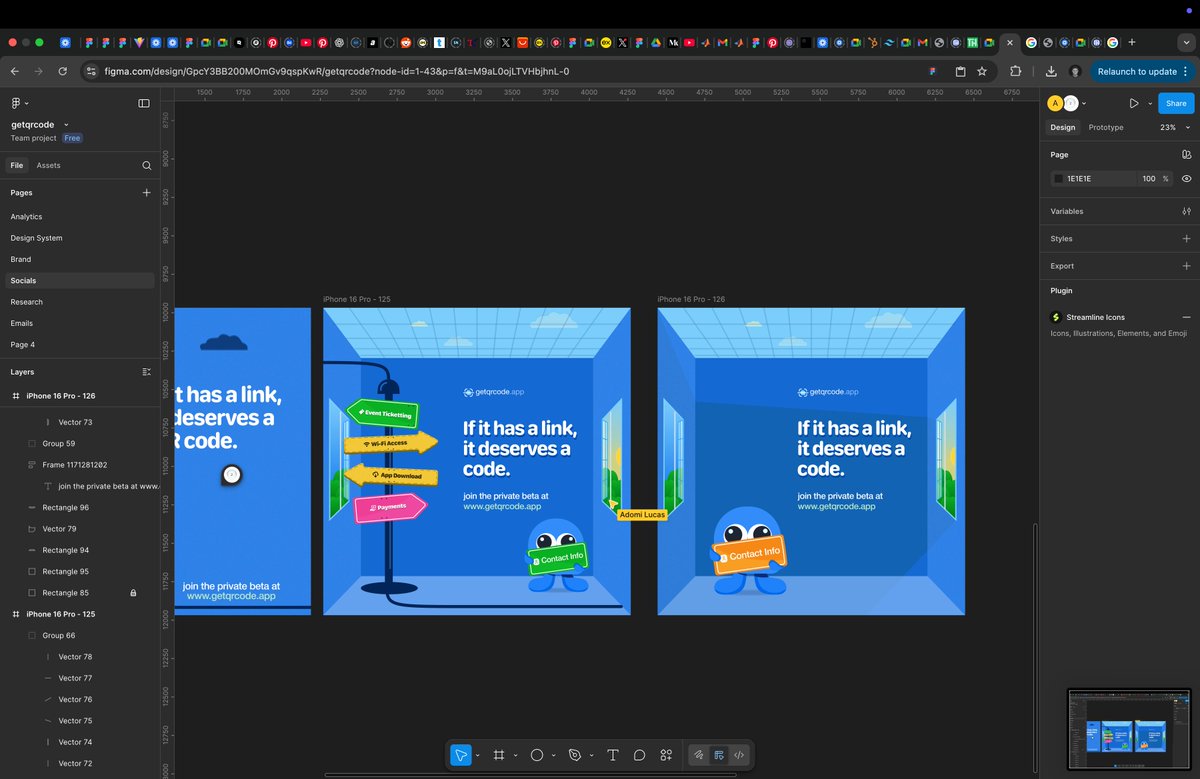Open the Actions components tool

pos(666,755)
